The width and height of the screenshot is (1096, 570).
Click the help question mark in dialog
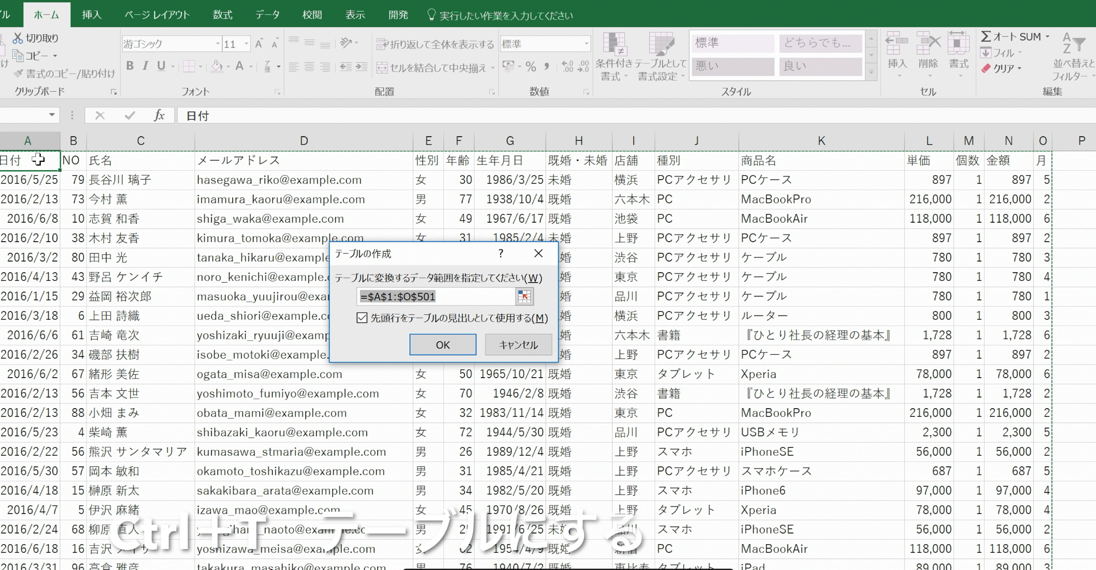(x=500, y=253)
